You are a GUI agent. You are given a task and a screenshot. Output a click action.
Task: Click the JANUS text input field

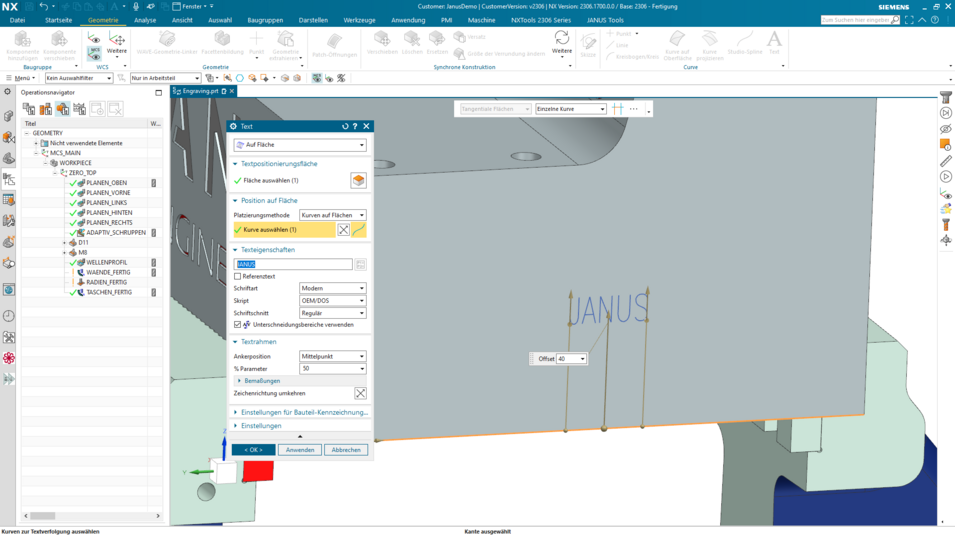293,264
